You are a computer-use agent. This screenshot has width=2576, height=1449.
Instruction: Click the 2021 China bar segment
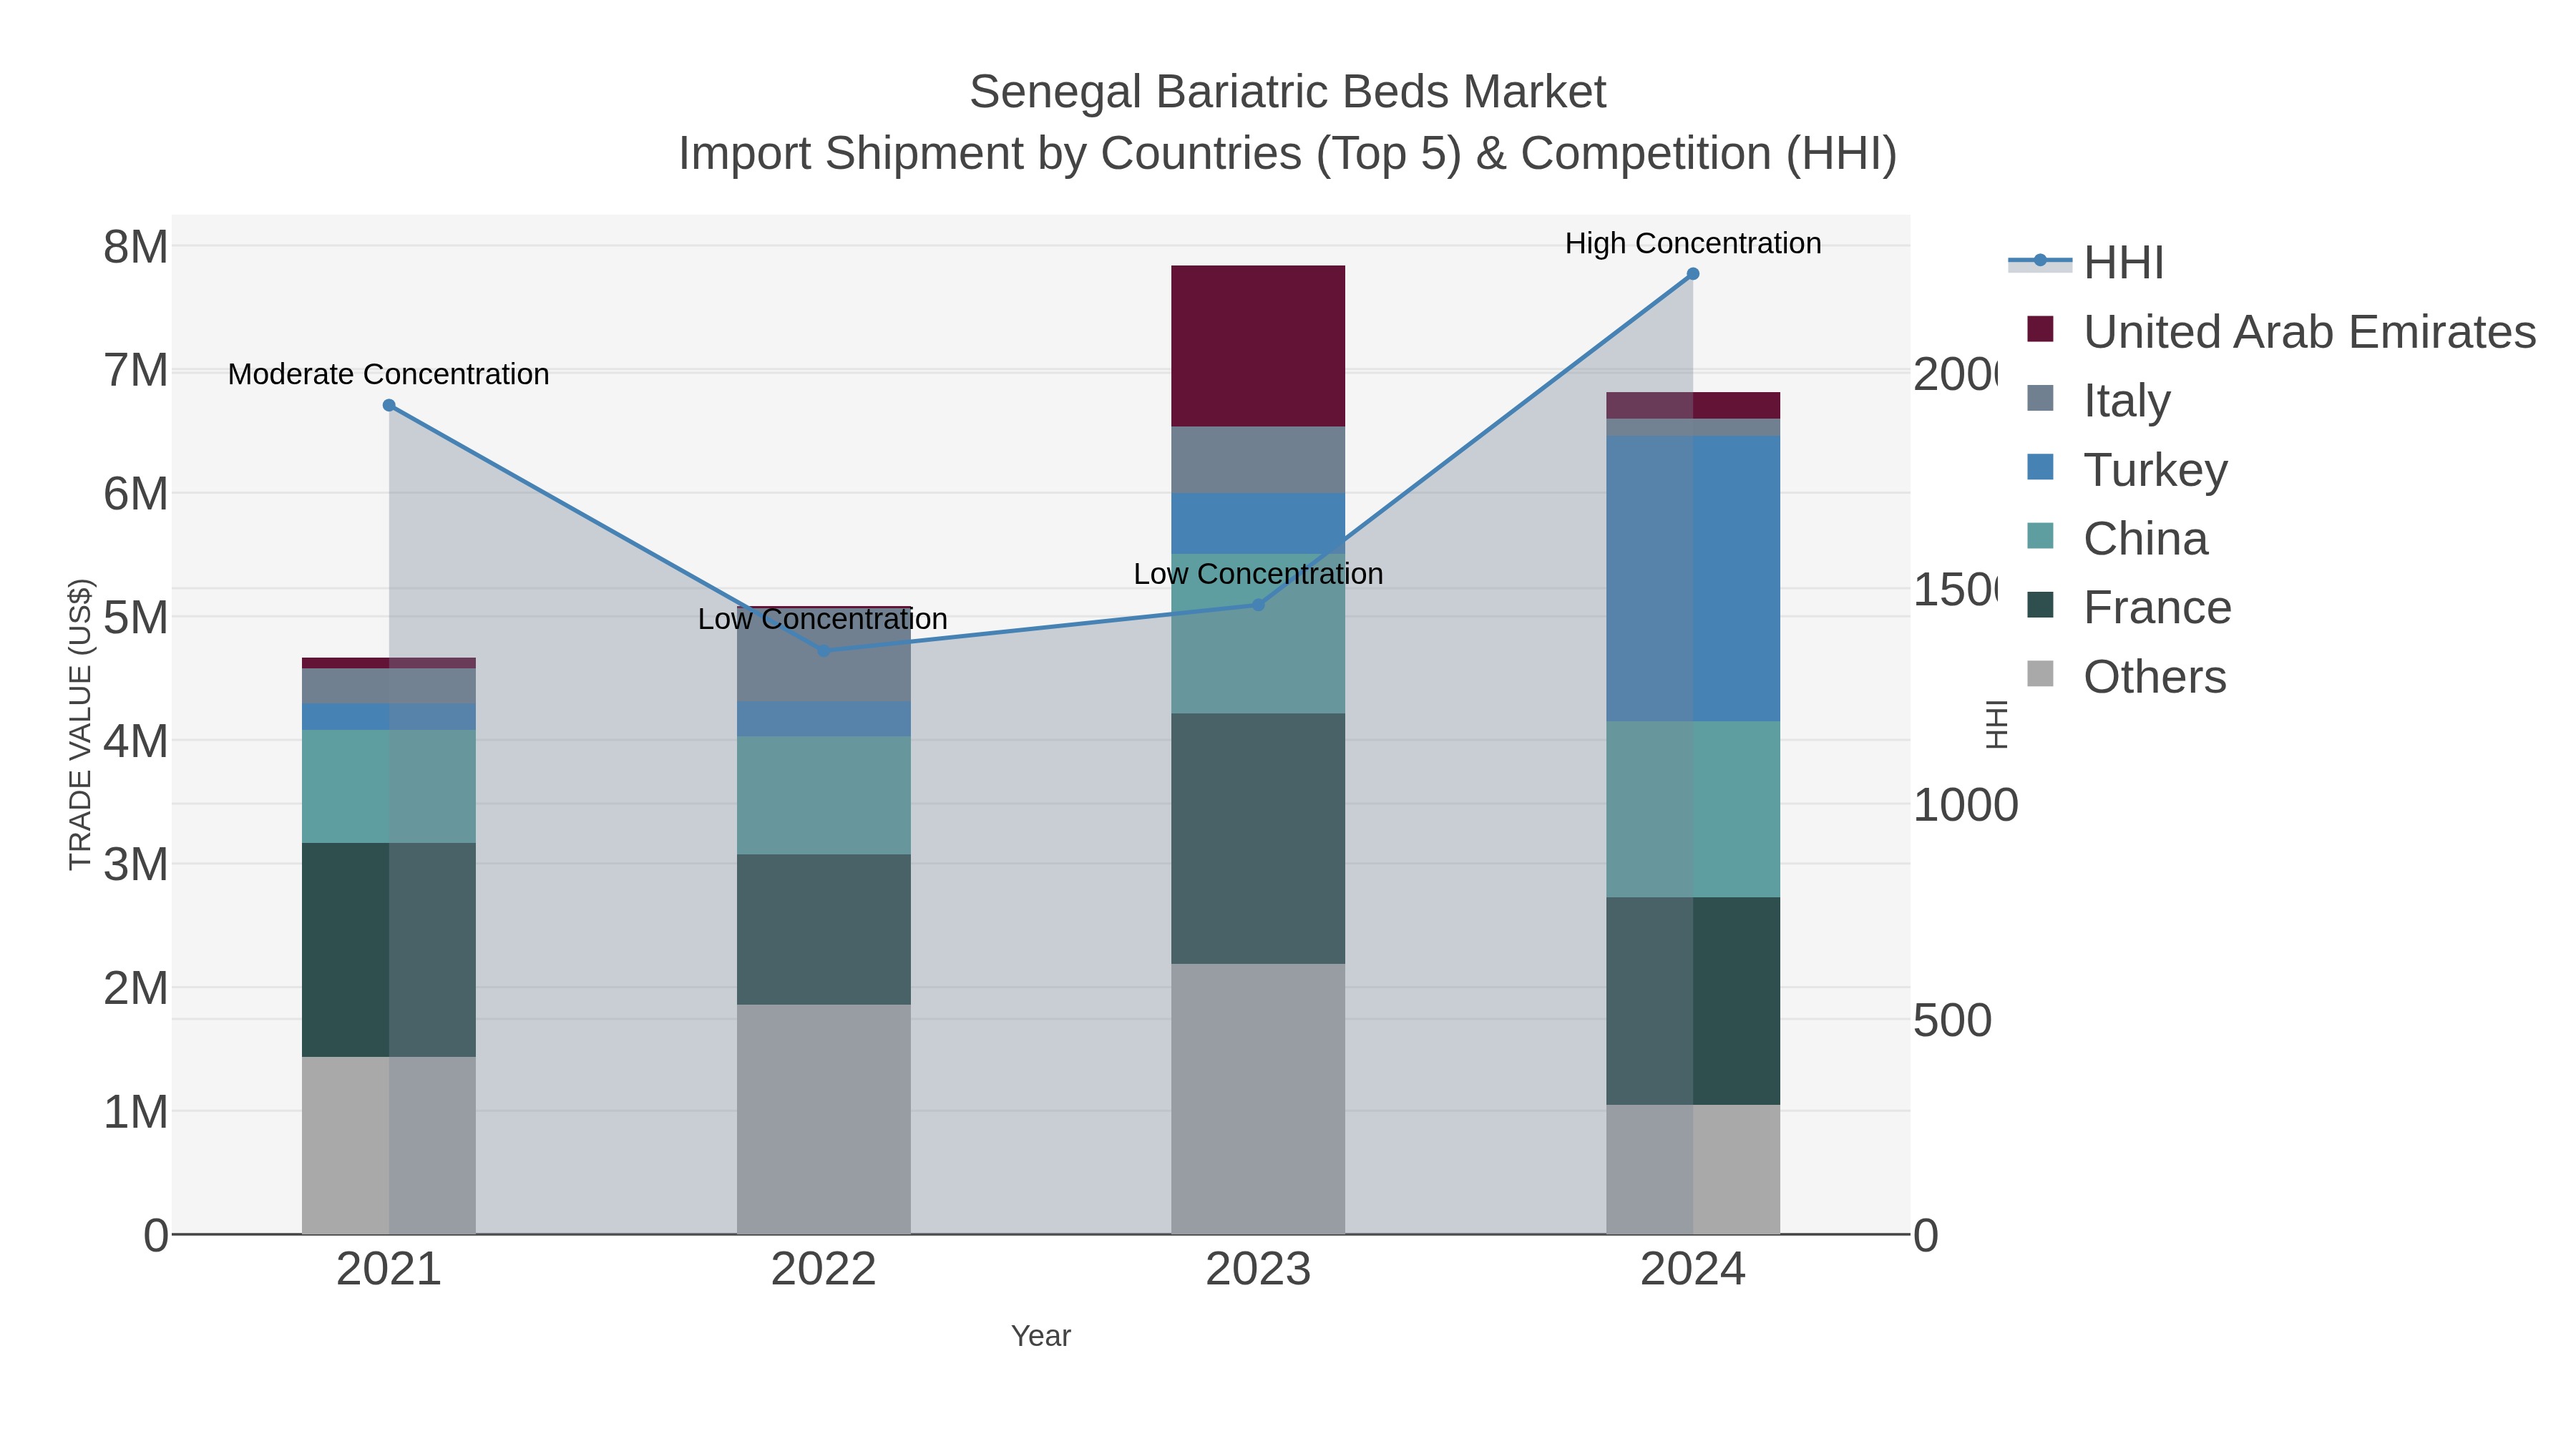point(389,787)
